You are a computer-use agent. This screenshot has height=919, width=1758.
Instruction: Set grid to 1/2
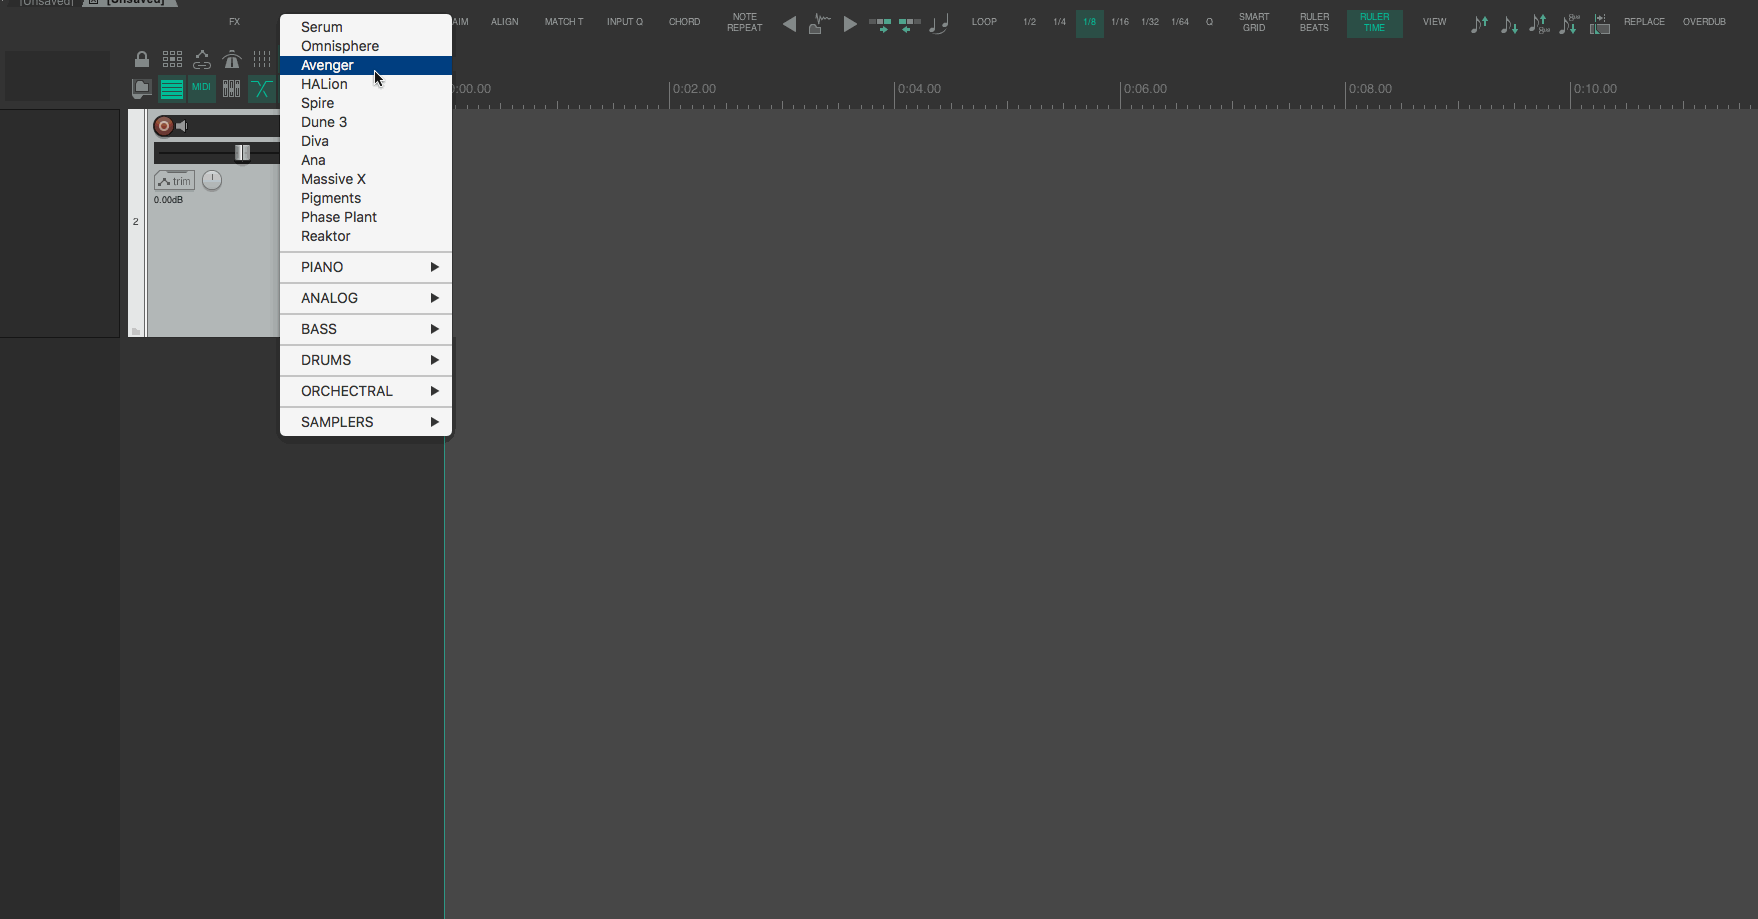point(1030,22)
